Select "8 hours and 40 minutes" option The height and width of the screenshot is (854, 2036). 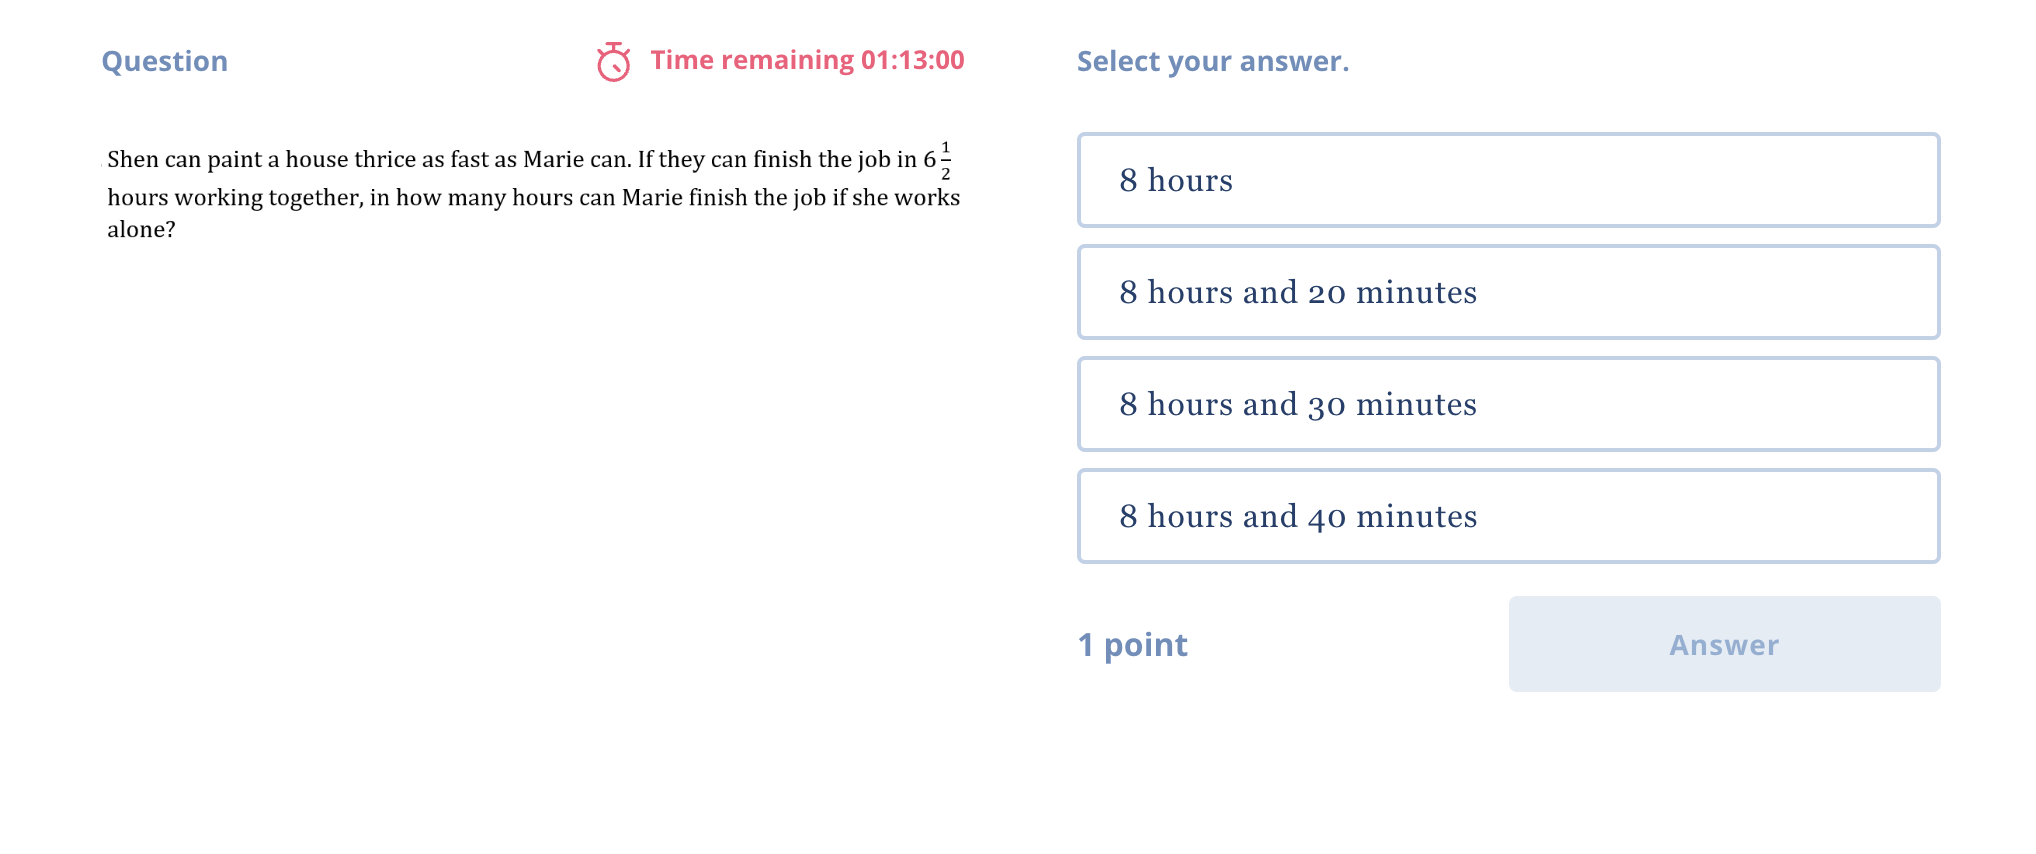tap(1510, 516)
